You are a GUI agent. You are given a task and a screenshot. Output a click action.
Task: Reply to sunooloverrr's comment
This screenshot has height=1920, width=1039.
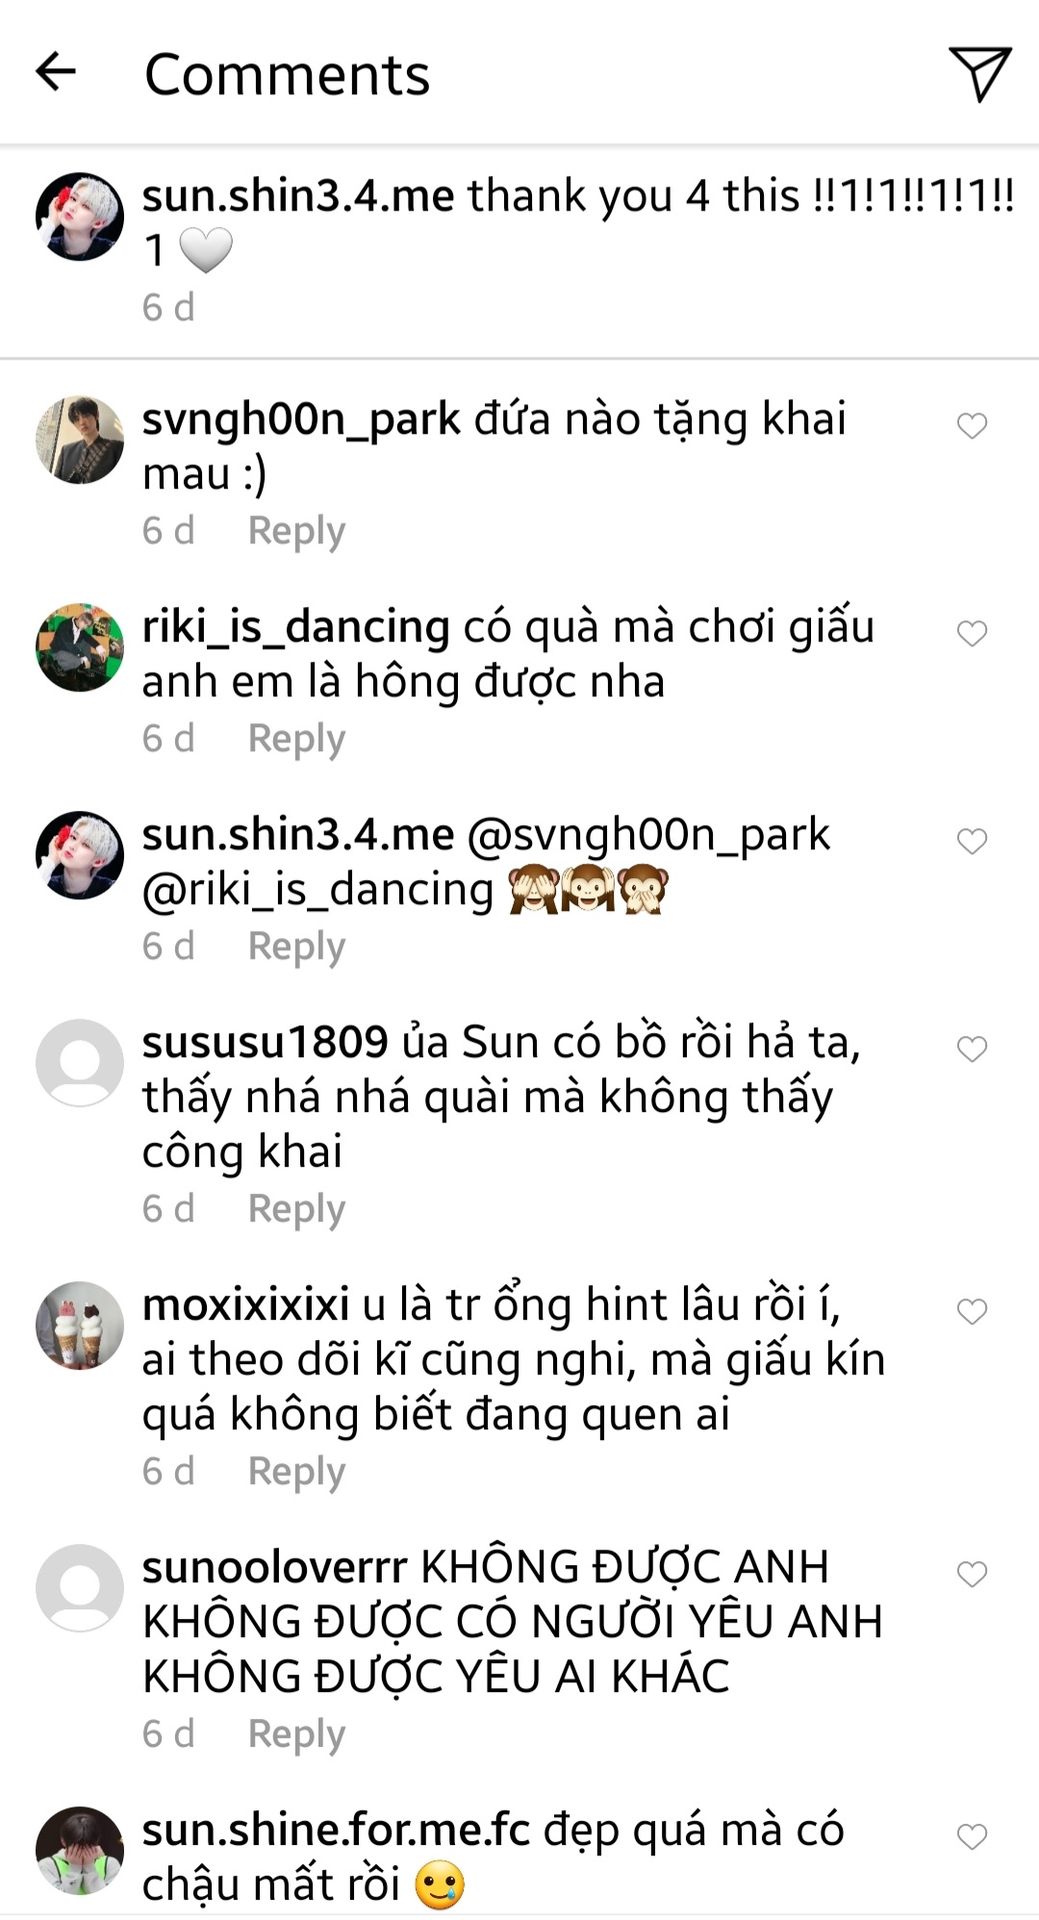point(296,1733)
